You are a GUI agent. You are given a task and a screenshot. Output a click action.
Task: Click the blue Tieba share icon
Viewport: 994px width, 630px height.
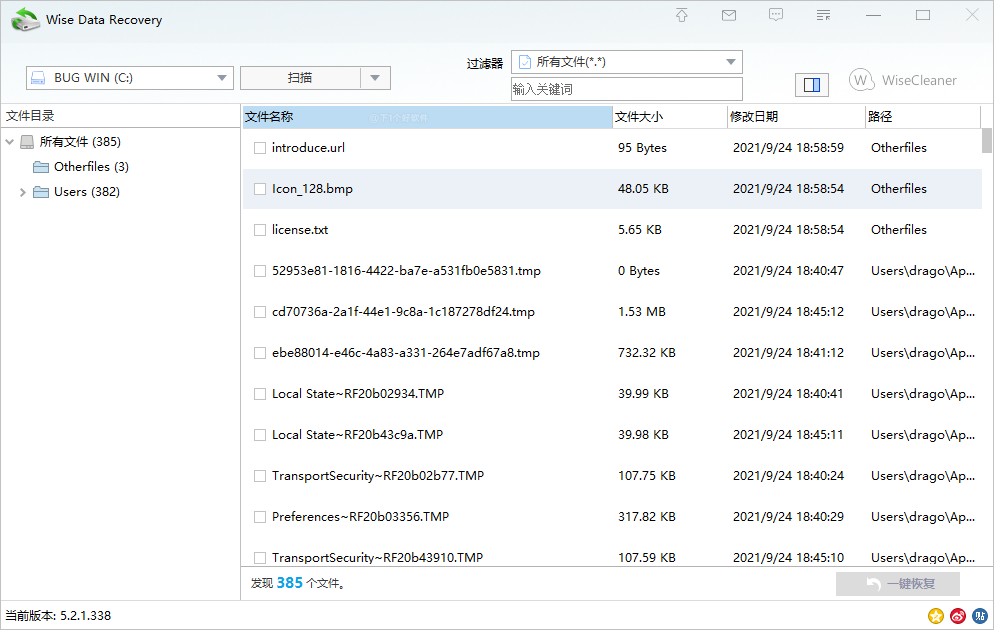pos(979,616)
